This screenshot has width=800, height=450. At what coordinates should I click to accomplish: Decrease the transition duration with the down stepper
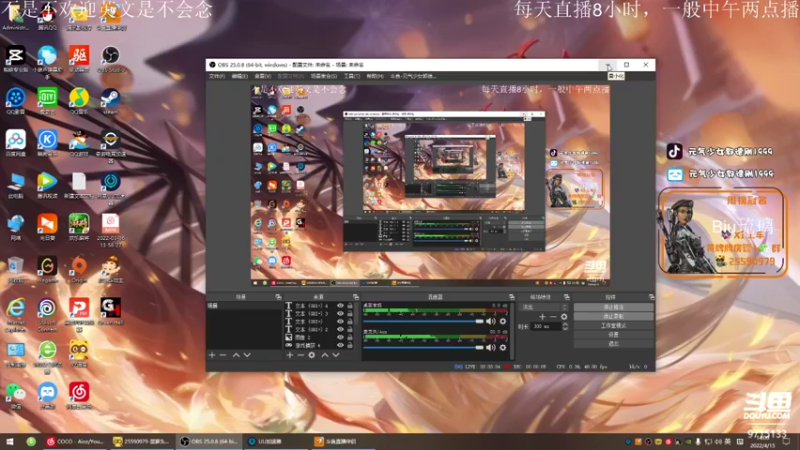565,329
